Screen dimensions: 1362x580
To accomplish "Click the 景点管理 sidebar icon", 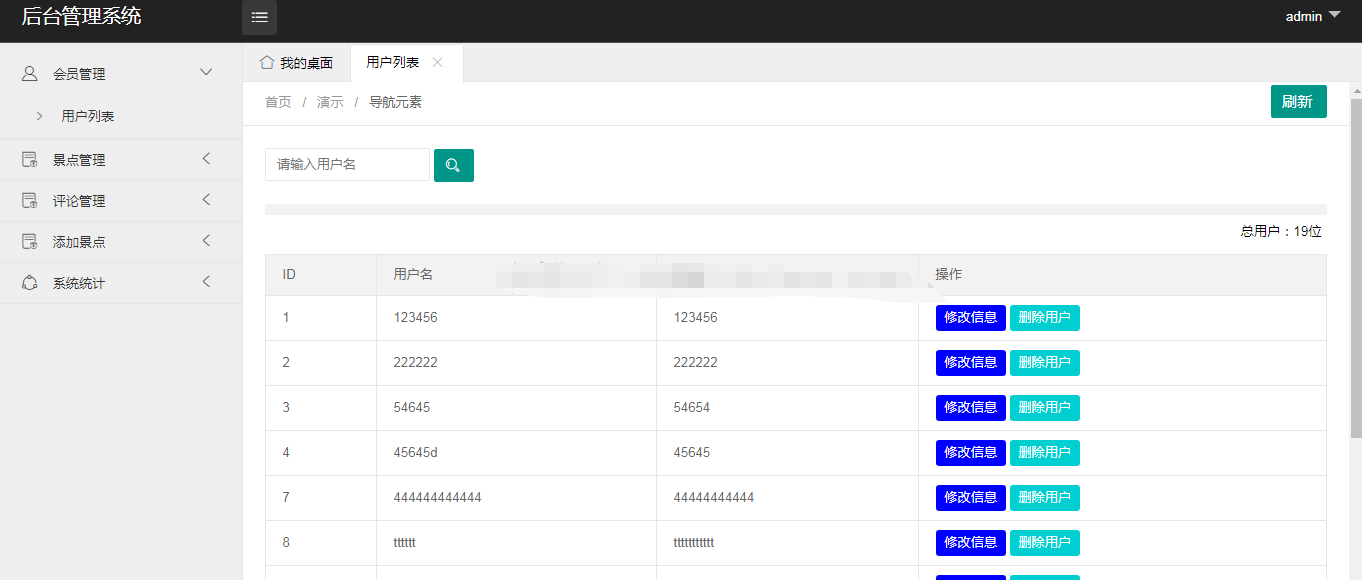I will coord(30,159).
